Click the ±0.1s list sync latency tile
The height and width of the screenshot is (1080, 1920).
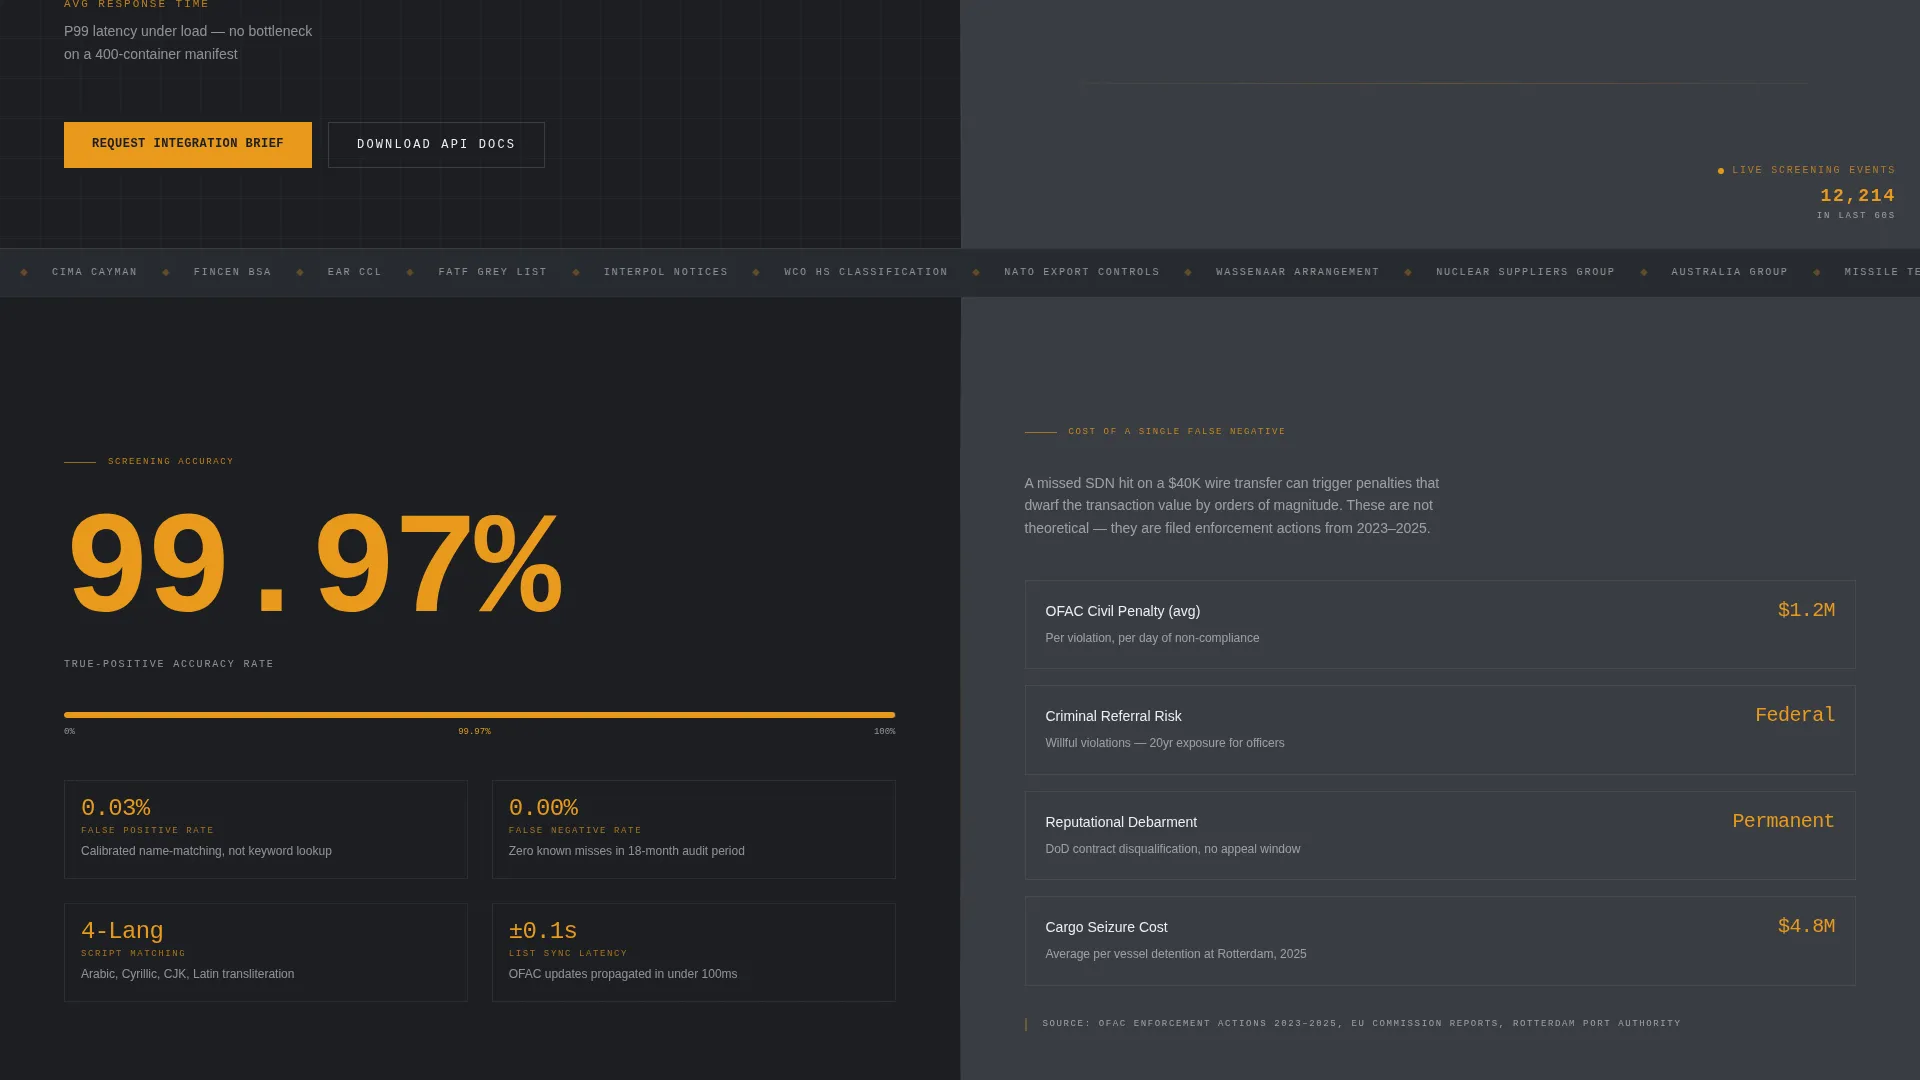694,952
